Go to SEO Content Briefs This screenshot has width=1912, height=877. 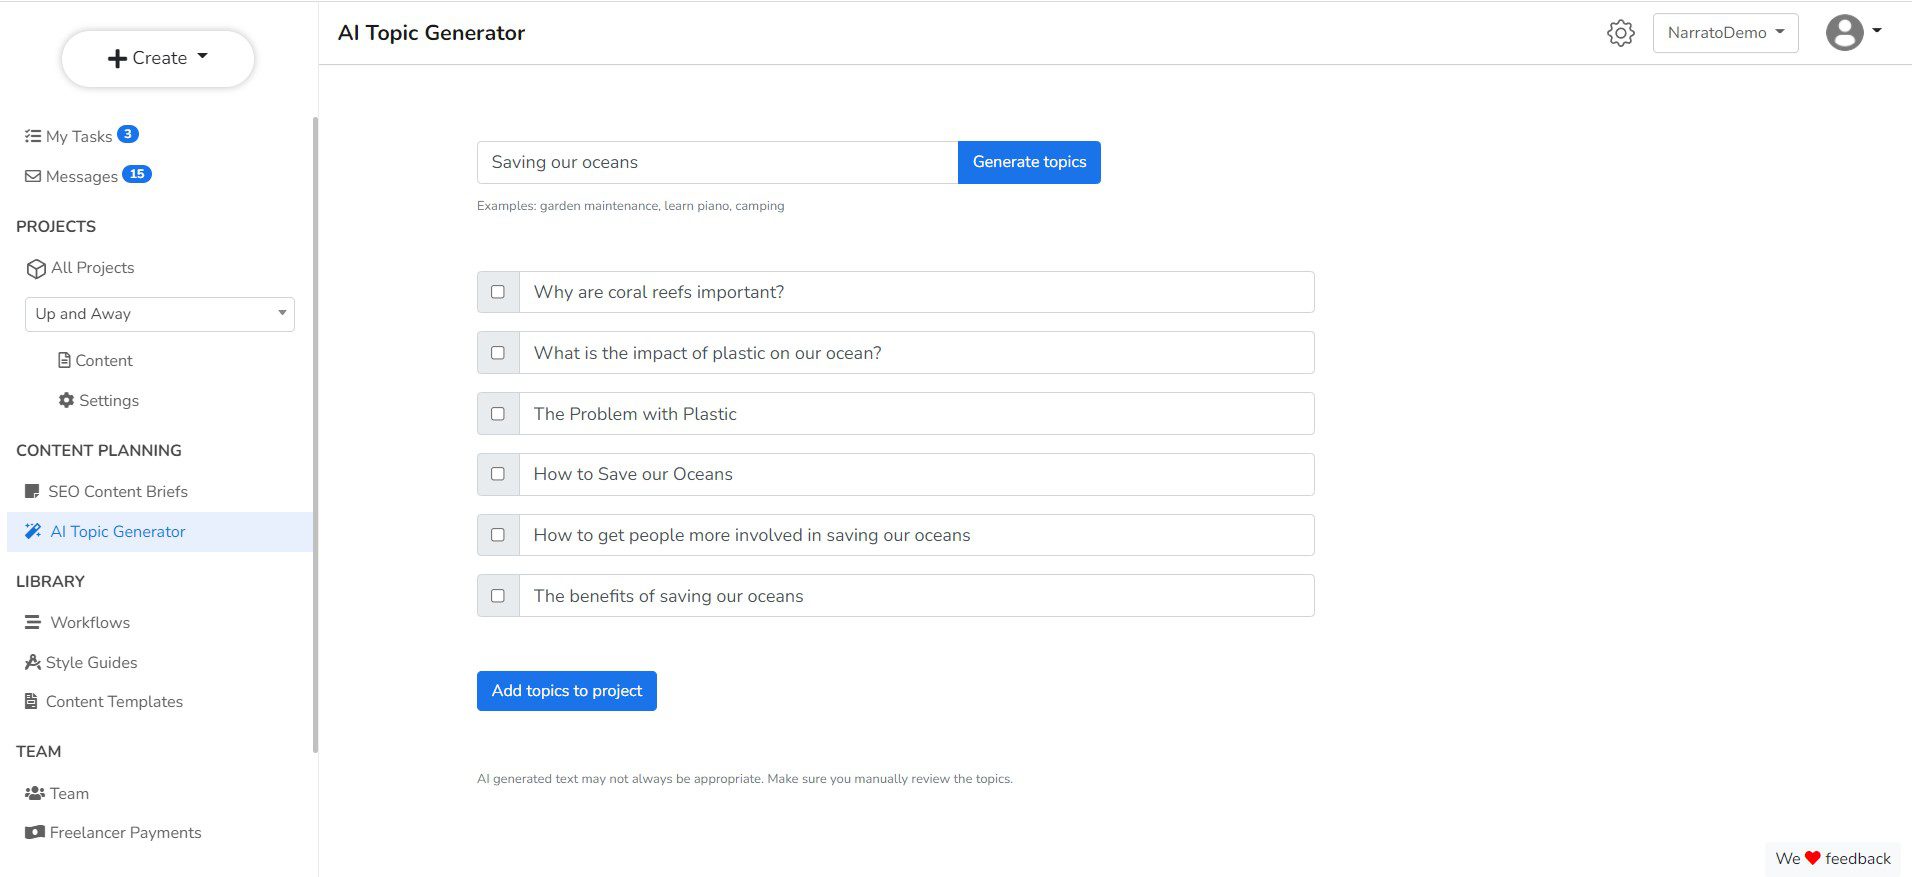pos(117,491)
